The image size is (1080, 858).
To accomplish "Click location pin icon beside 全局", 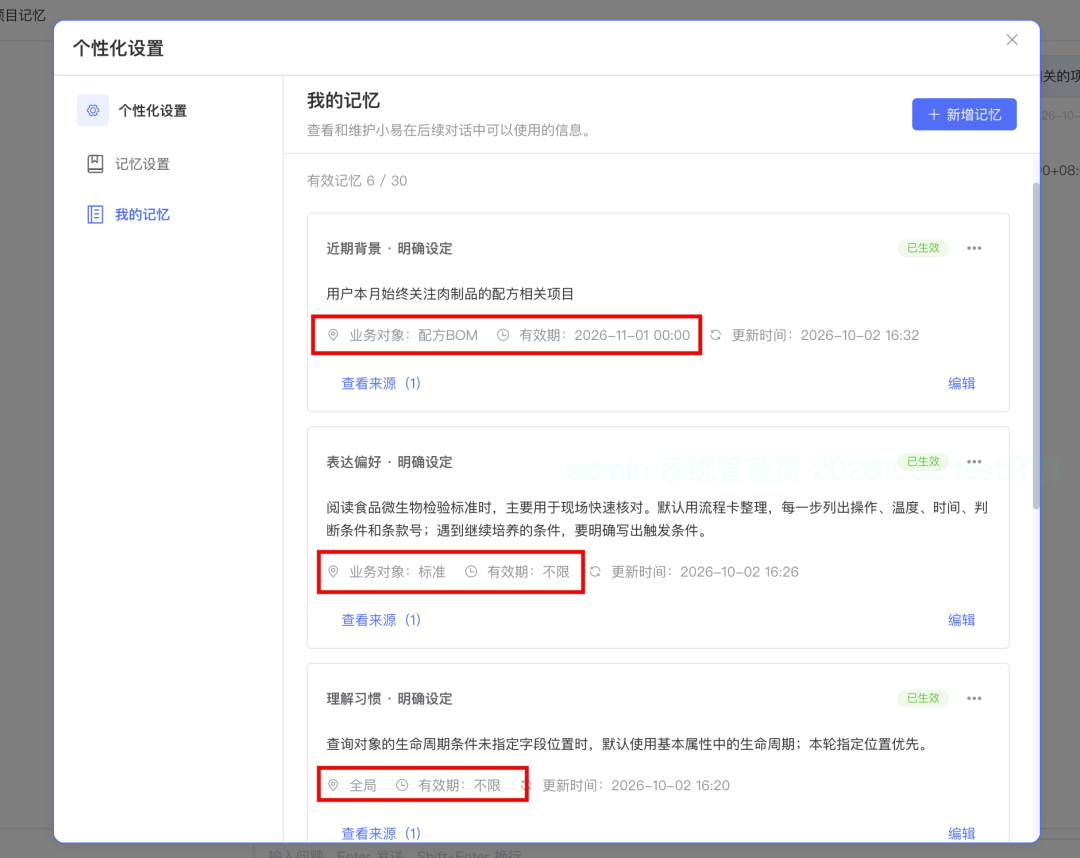I will 333,785.
